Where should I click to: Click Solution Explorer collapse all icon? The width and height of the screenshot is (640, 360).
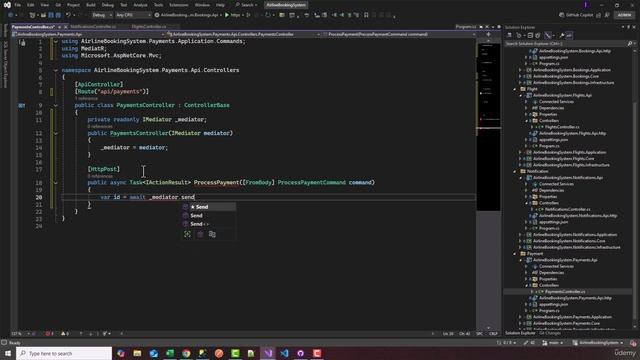pyautogui.click(x=530, y=36)
